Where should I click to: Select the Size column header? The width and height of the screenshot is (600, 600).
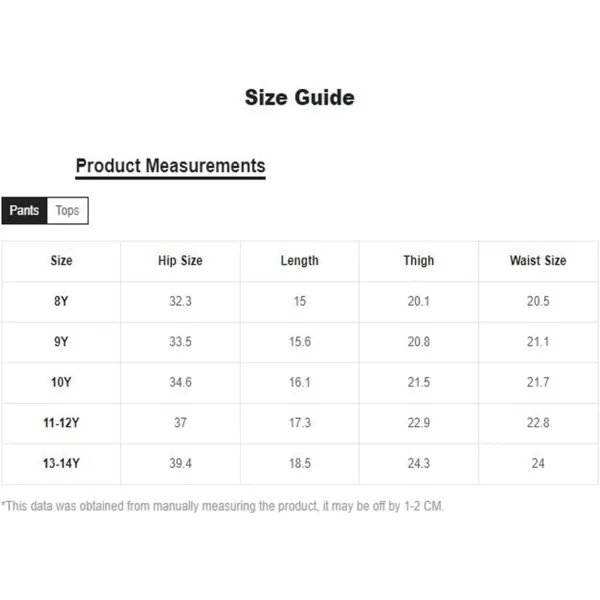point(61,261)
